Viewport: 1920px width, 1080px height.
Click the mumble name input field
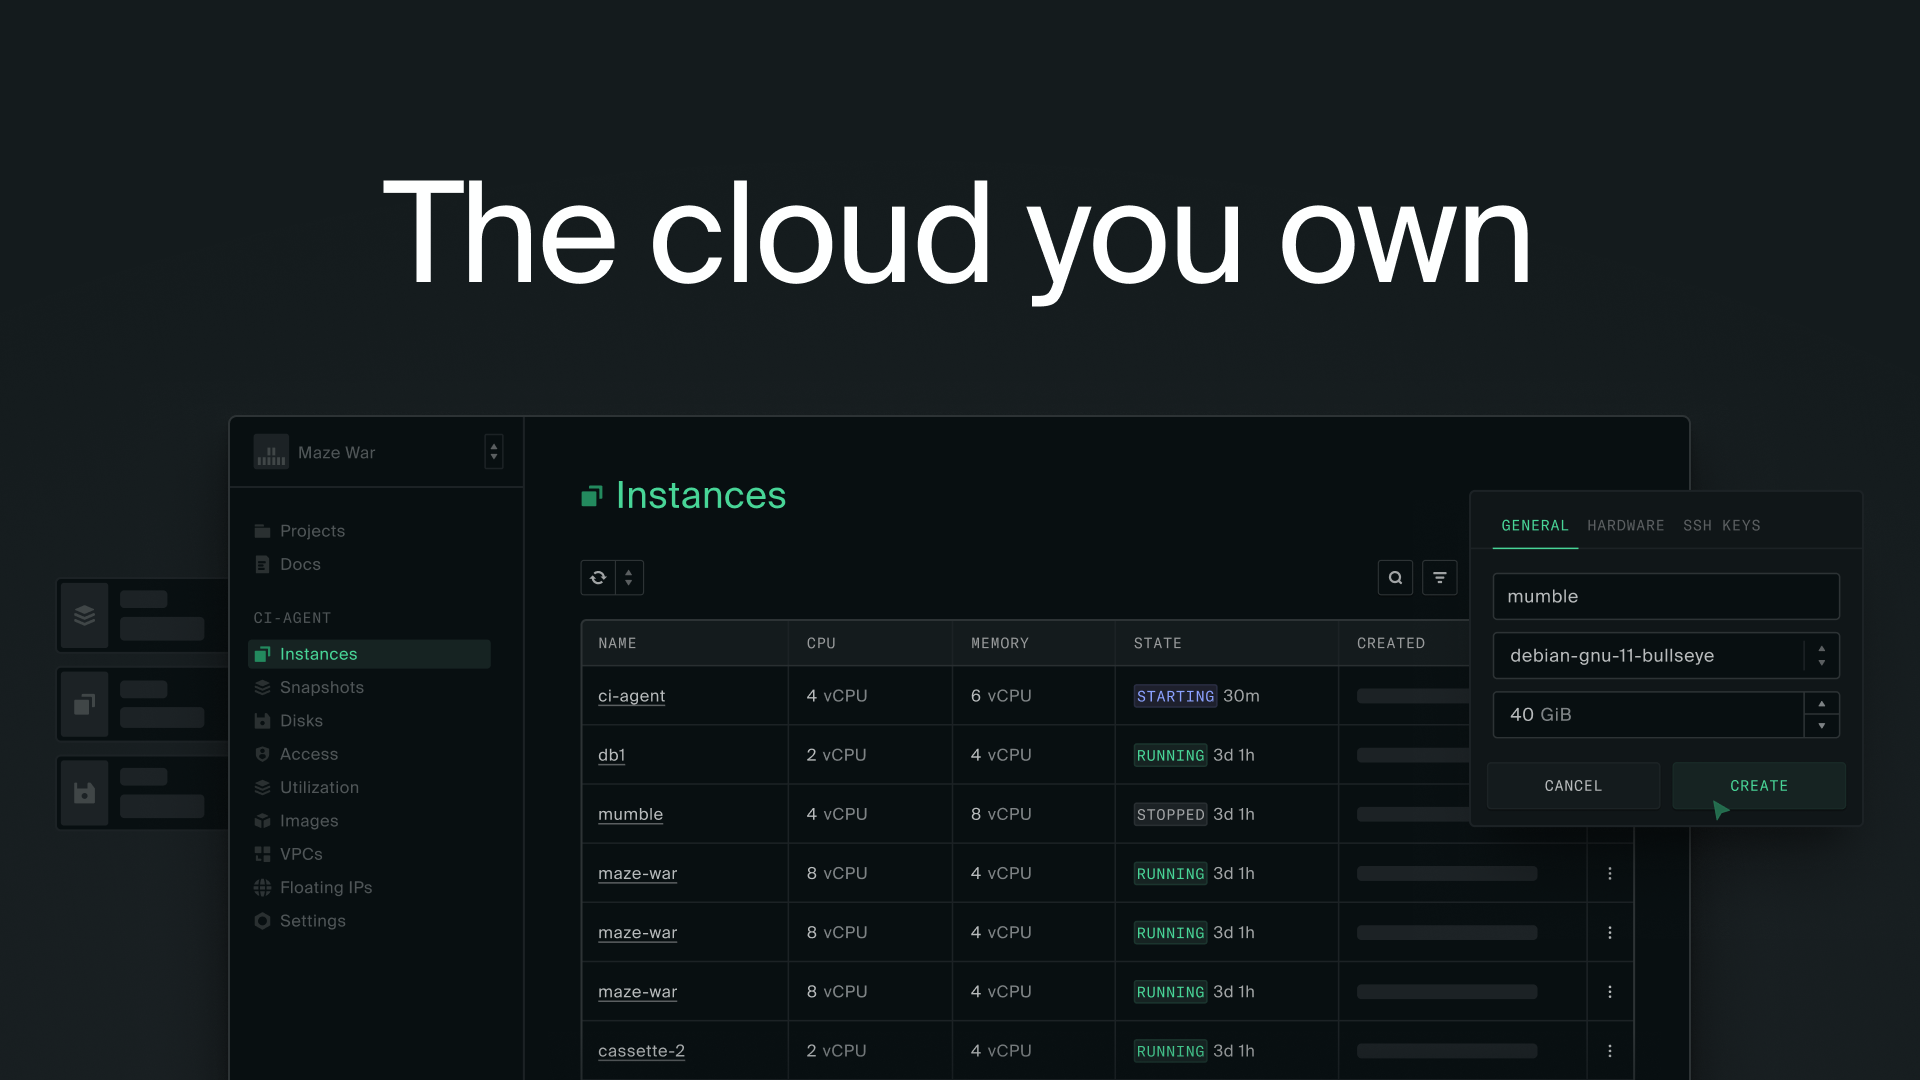click(1665, 597)
